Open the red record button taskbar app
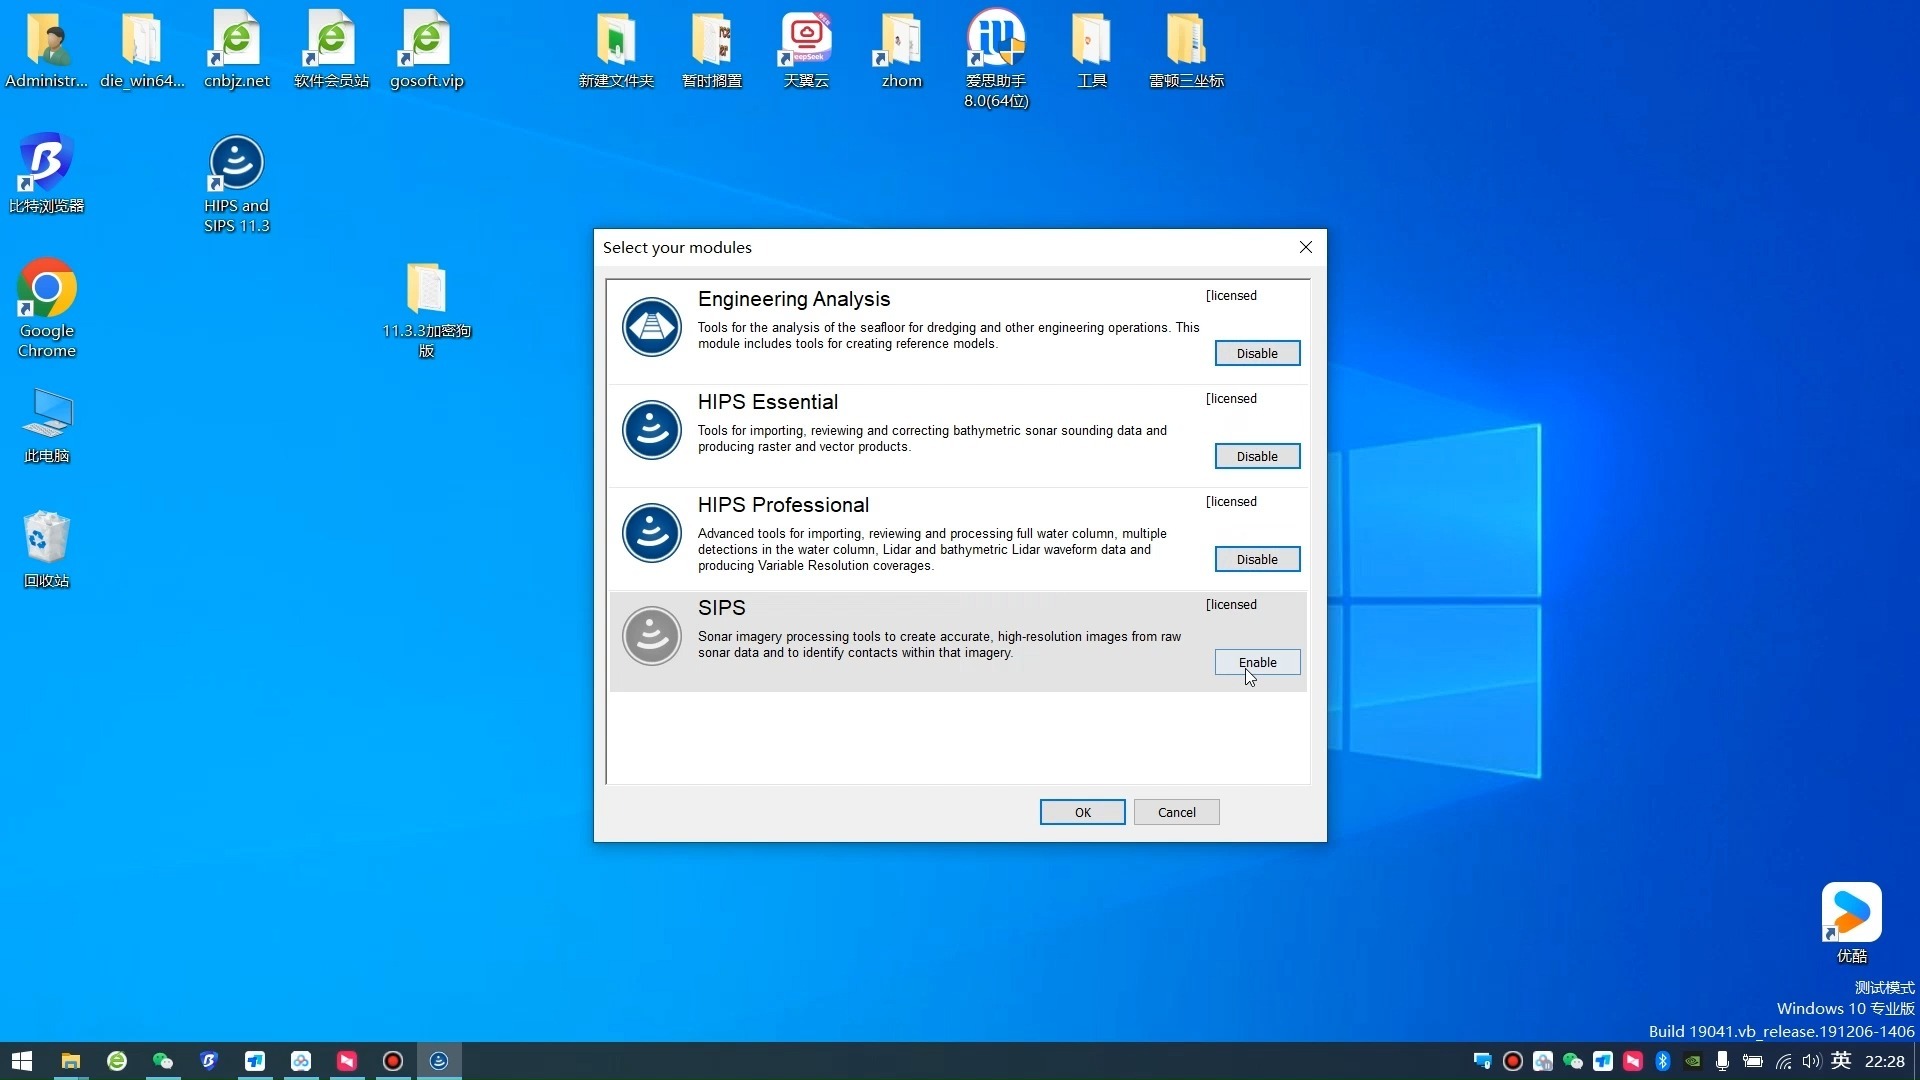 [393, 1061]
